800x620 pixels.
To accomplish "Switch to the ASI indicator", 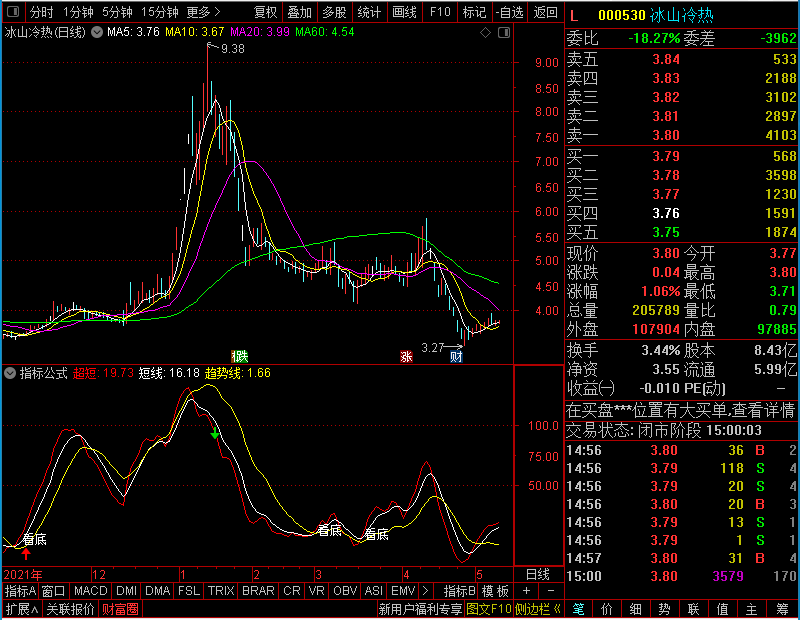I will coord(373,591).
